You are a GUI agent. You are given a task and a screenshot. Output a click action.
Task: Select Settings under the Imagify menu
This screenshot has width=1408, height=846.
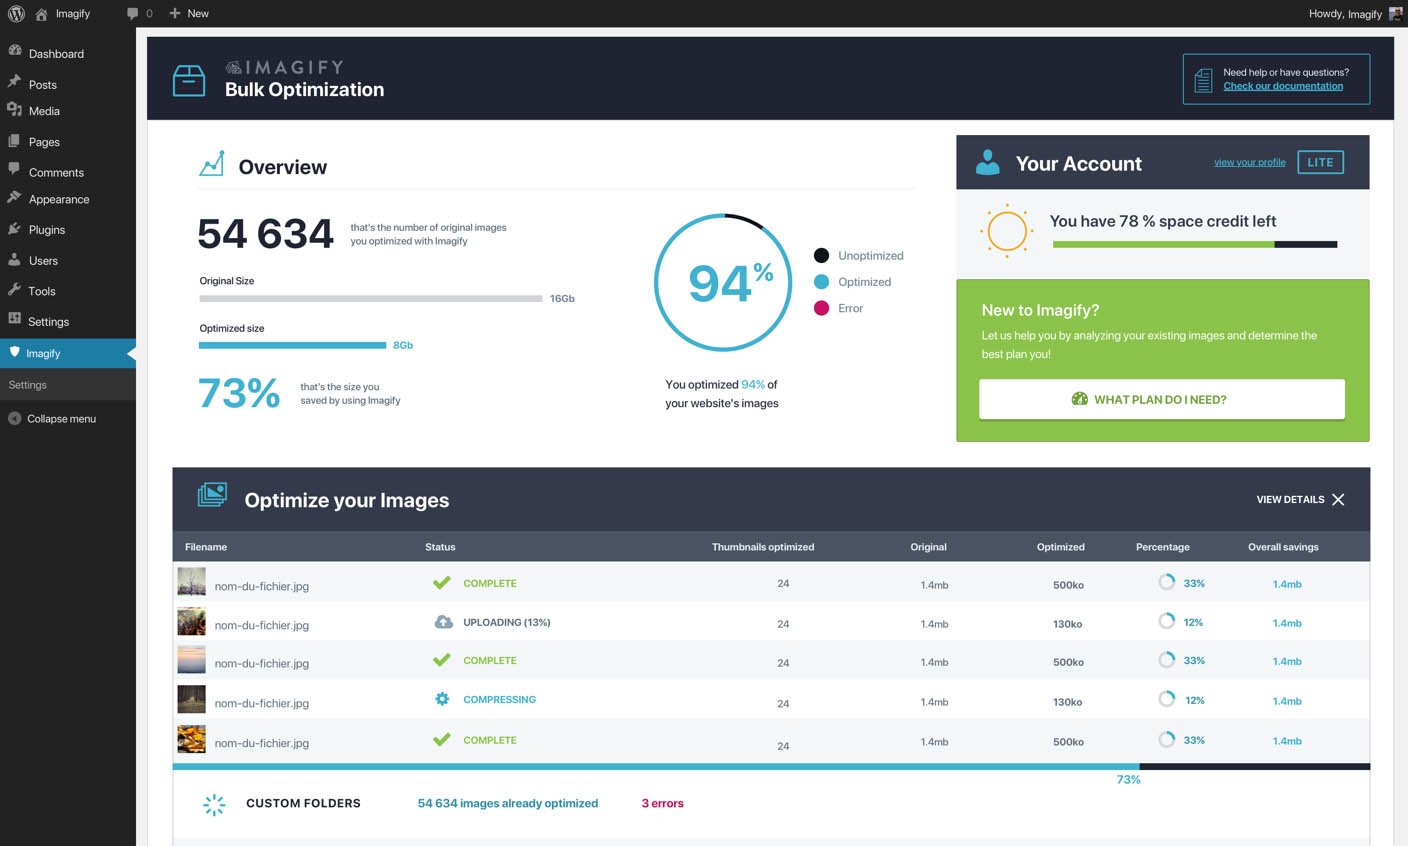coord(27,384)
